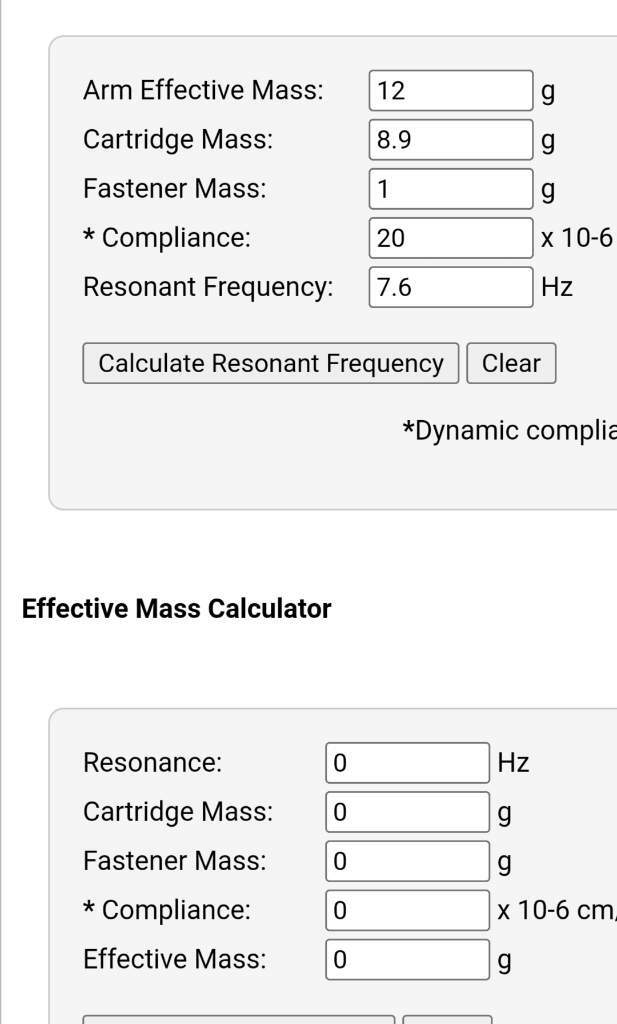Click the Dynamic compliance footnote text

click(x=510, y=431)
